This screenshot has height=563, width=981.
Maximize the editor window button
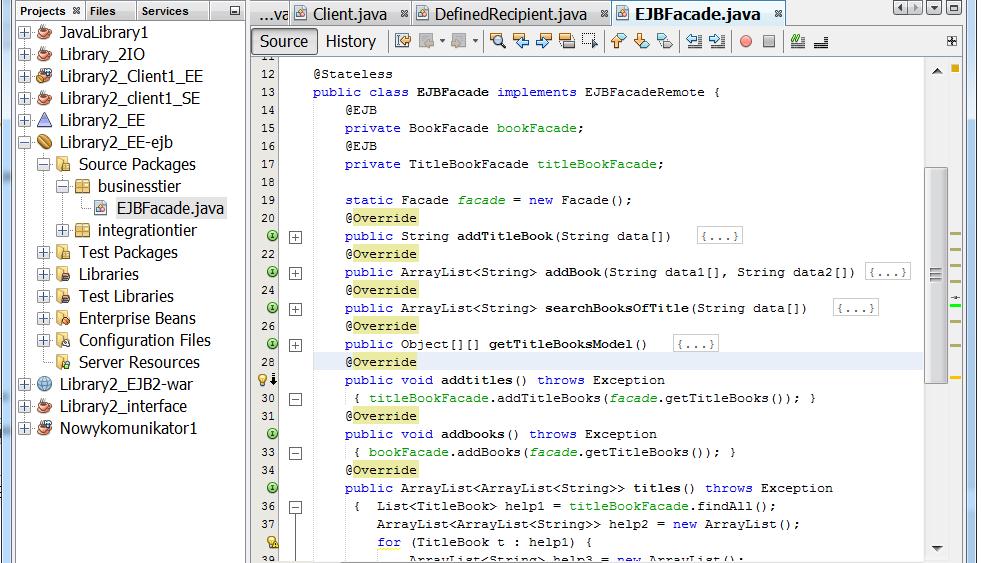pyautogui.click(x=953, y=8)
